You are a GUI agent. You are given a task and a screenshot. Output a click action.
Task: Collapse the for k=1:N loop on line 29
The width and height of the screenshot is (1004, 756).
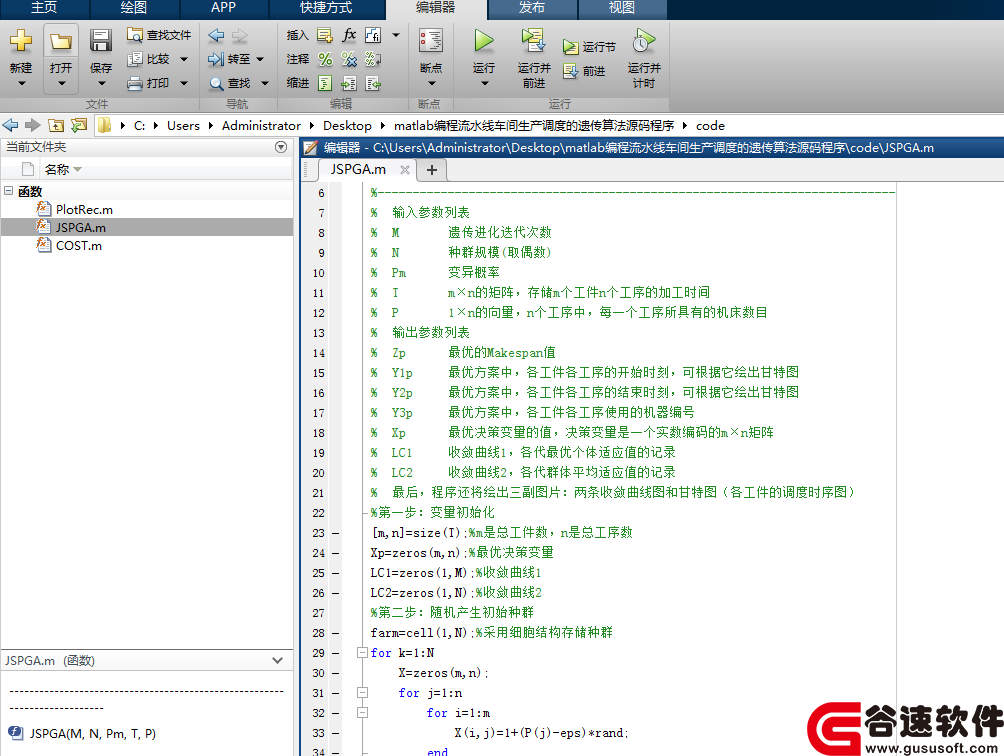(x=362, y=653)
